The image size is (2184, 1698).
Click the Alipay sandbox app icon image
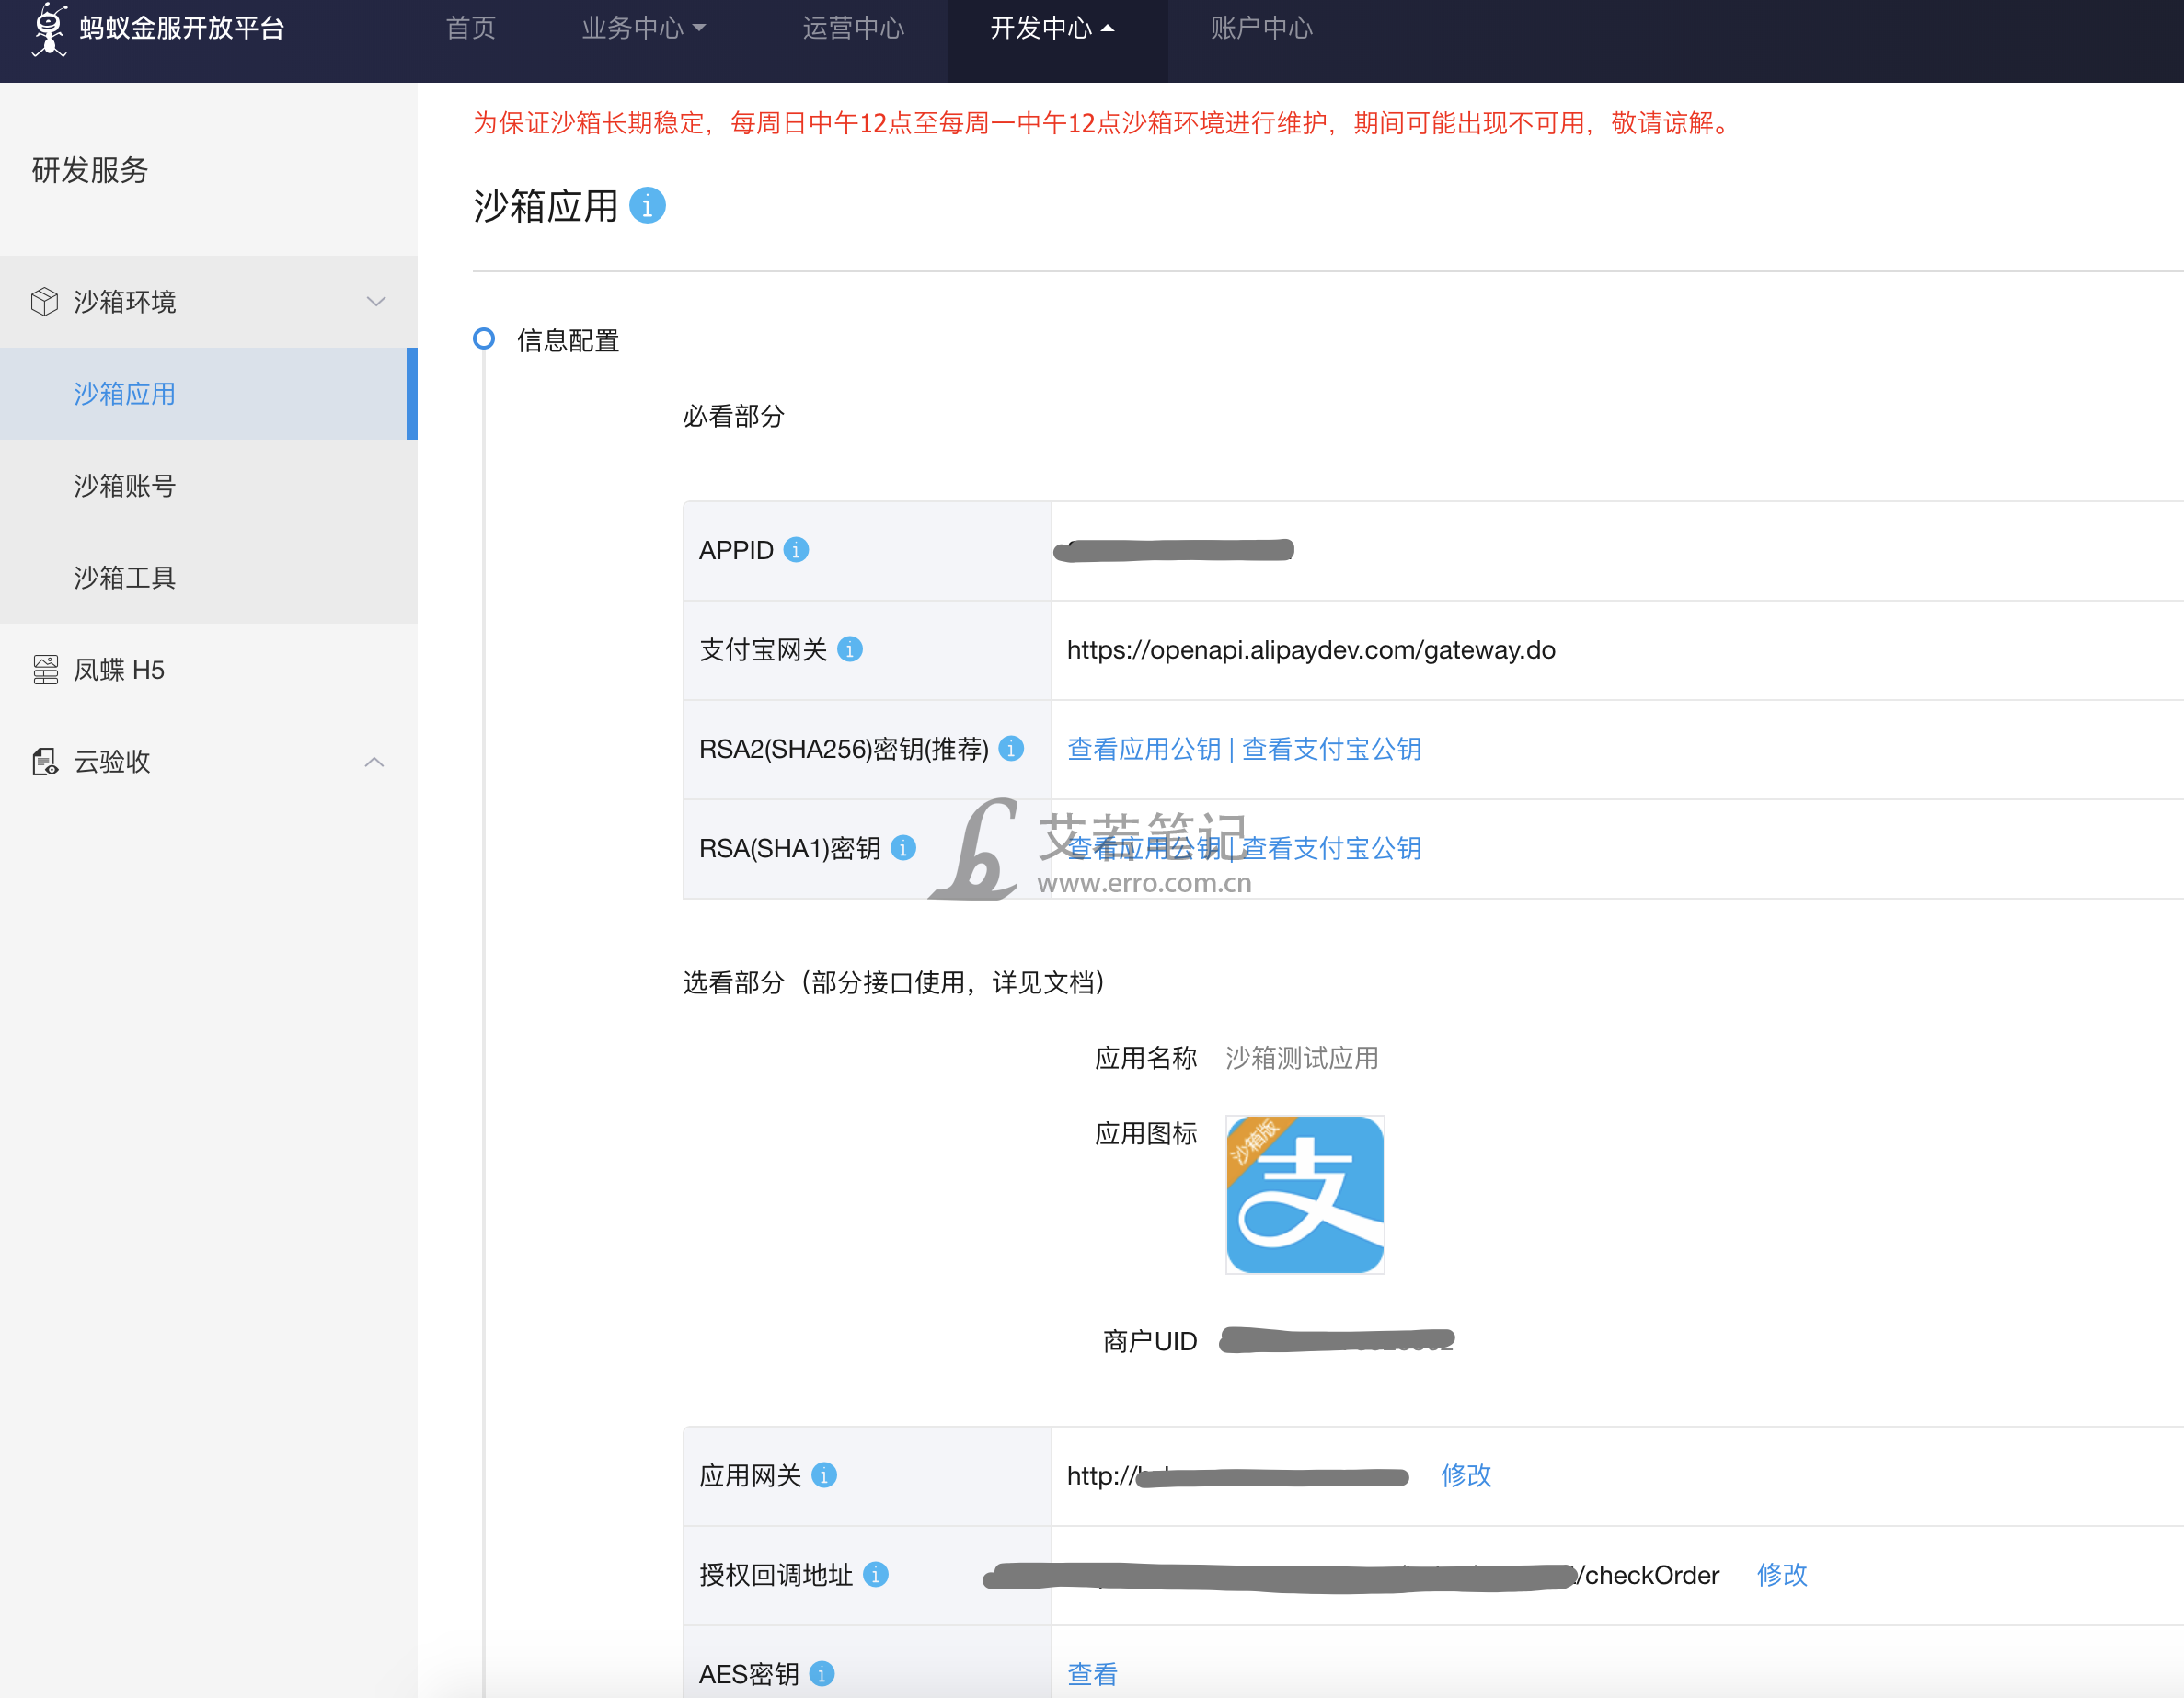coord(1305,1195)
